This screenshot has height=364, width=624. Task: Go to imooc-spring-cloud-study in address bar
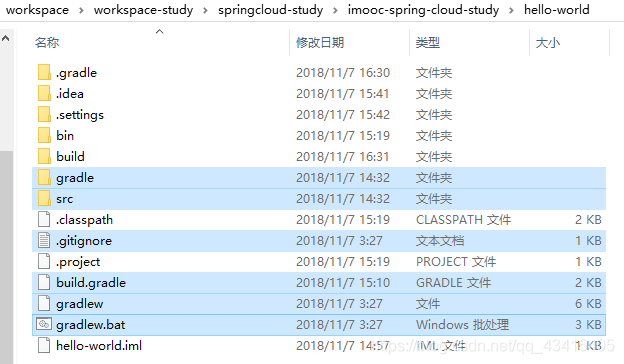(x=423, y=10)
